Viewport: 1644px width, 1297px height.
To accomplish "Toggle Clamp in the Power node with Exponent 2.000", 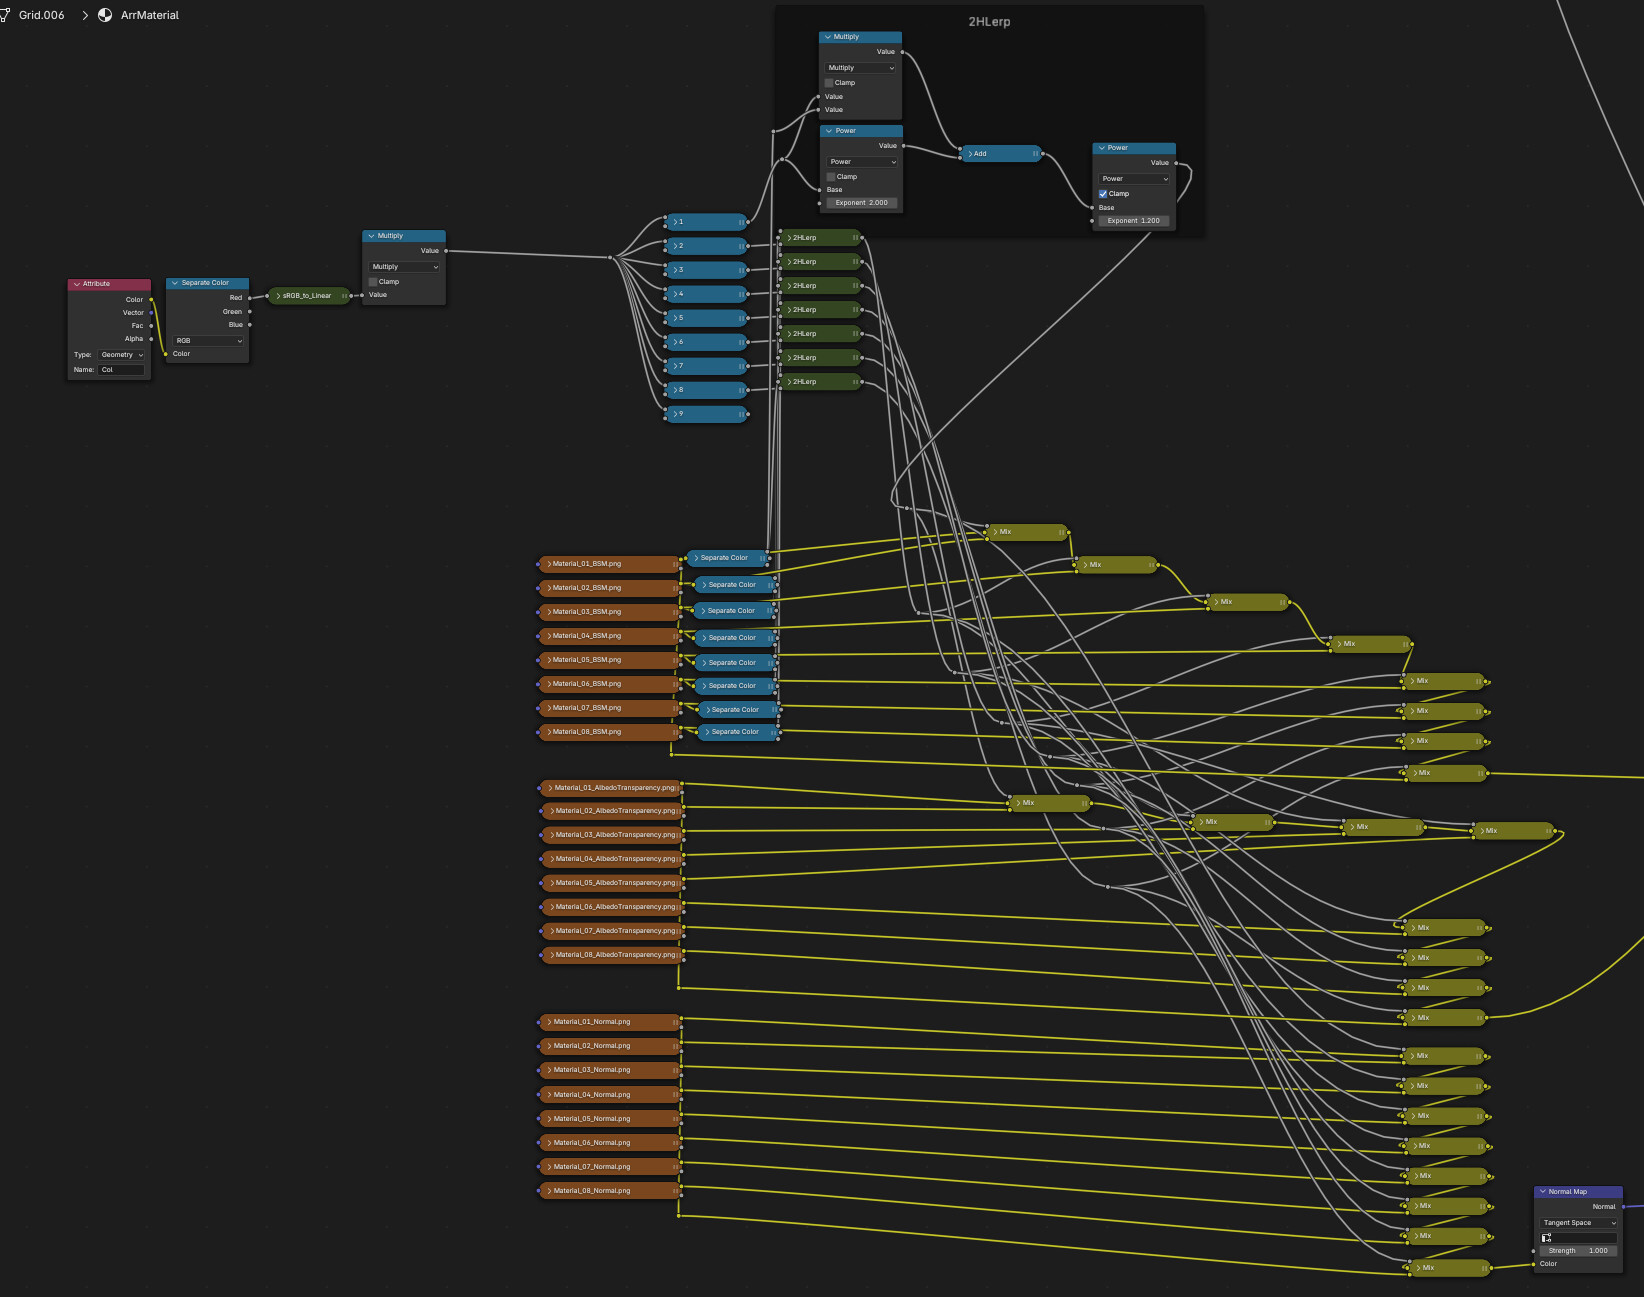I will (831, 177).
